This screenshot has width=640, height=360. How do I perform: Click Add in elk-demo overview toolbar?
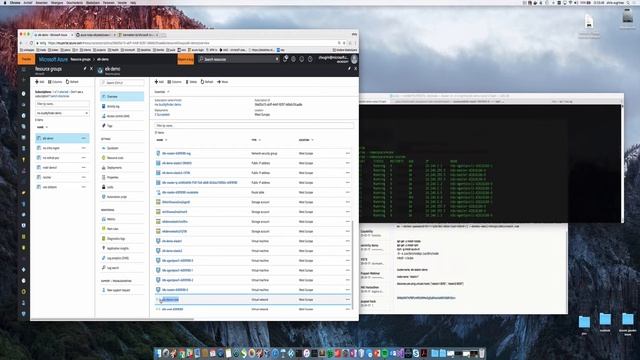[x=159, y=82]
